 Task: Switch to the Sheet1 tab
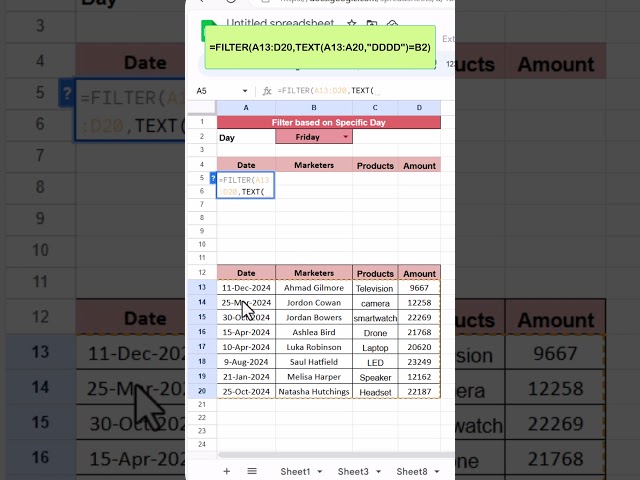(295, 472)
